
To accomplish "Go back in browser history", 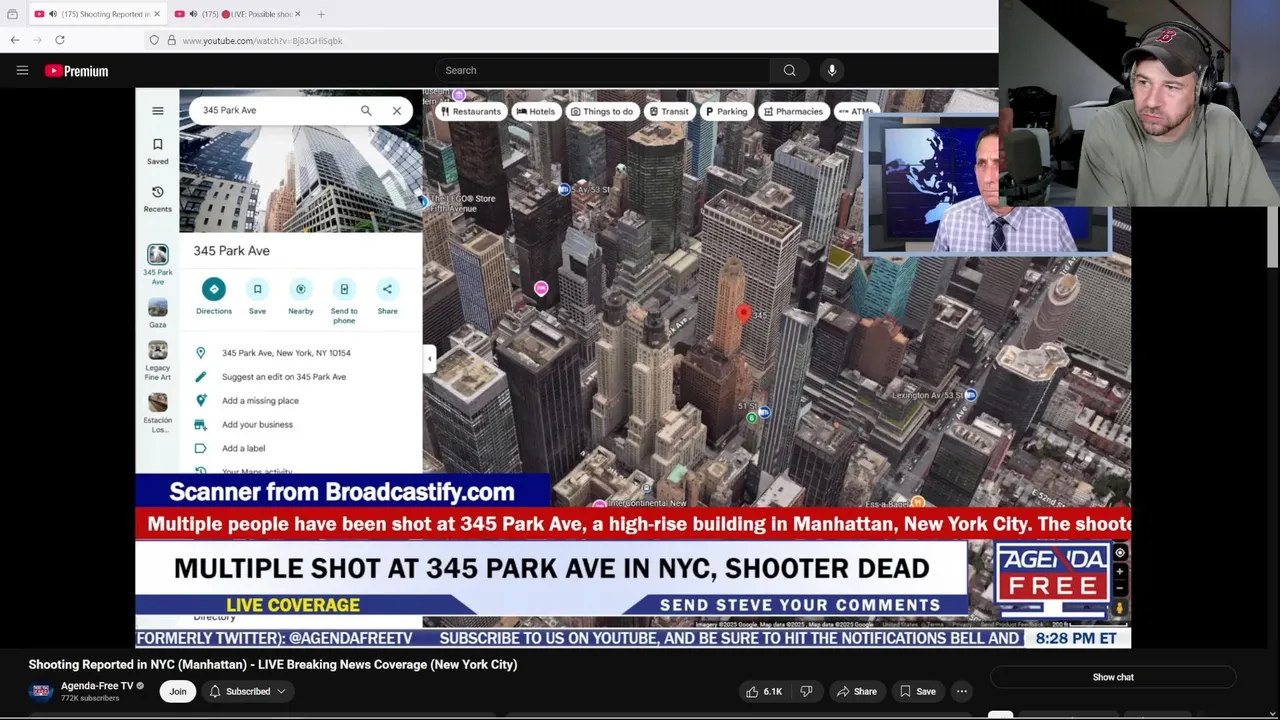I will tap(15, 40).
